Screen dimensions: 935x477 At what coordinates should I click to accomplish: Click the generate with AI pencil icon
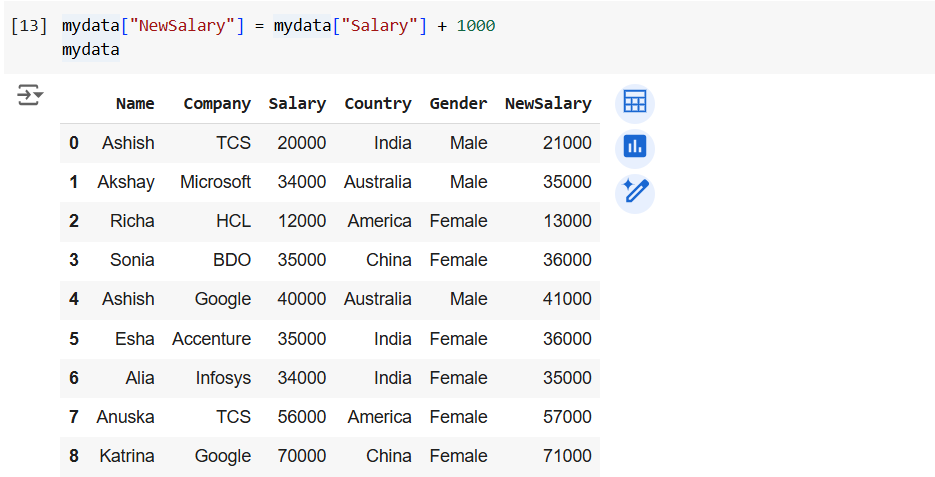634,191
